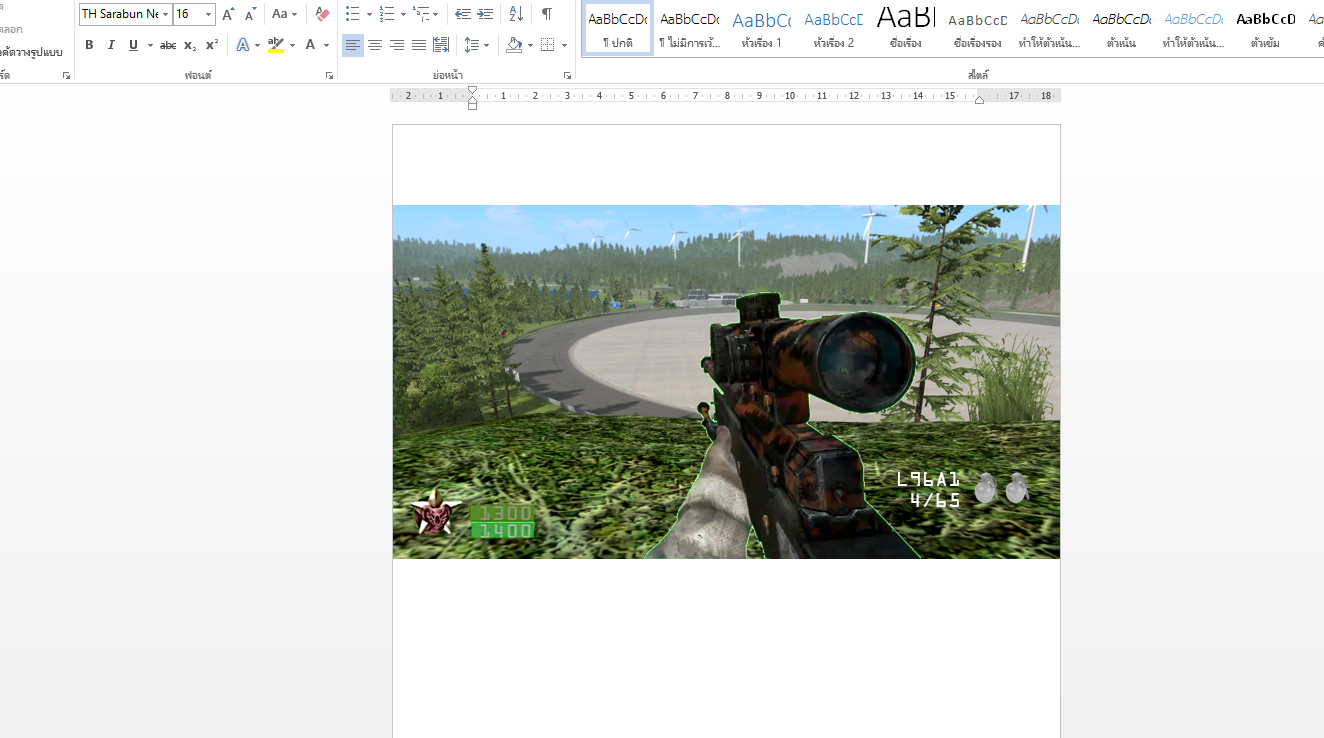
Task: Expand underline style options arrow
Action: click(150, 45)
